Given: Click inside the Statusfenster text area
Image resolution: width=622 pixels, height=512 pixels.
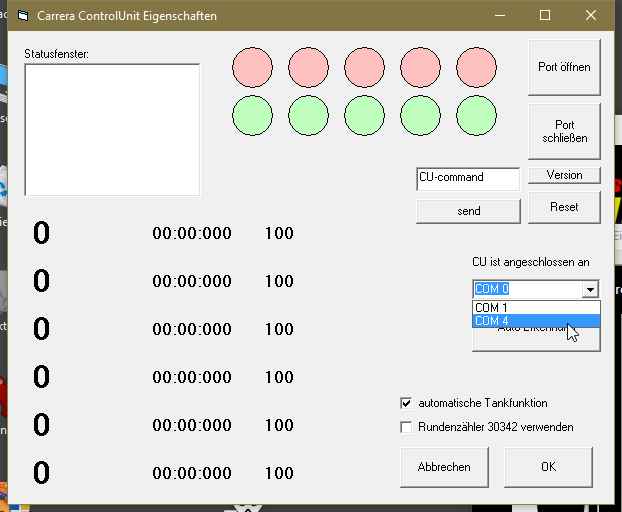Looking at the screenshot, I should tap(112, 130).
